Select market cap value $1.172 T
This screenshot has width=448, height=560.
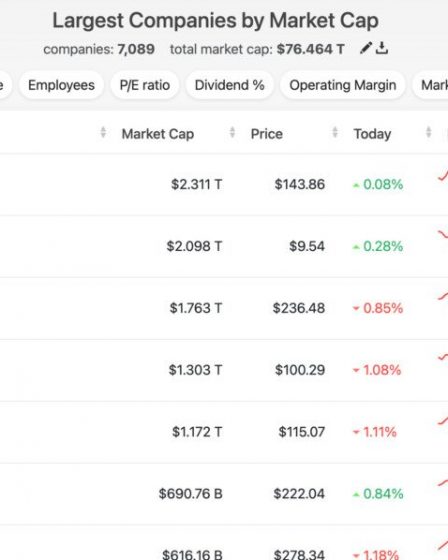[x=197, y=432]
